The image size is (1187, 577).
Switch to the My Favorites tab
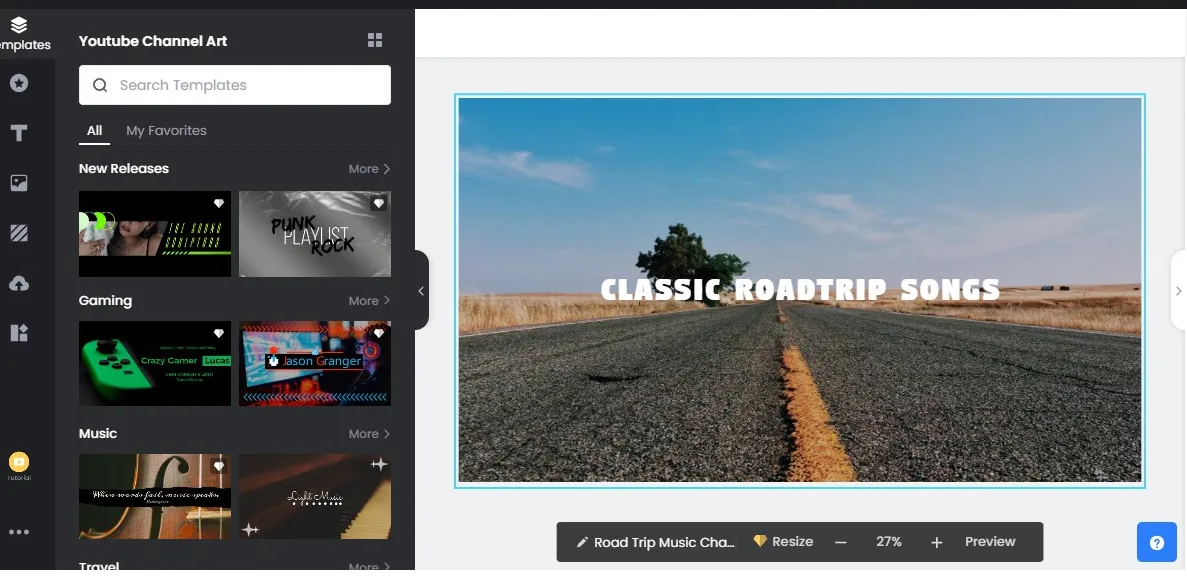(x=167, y=130)
